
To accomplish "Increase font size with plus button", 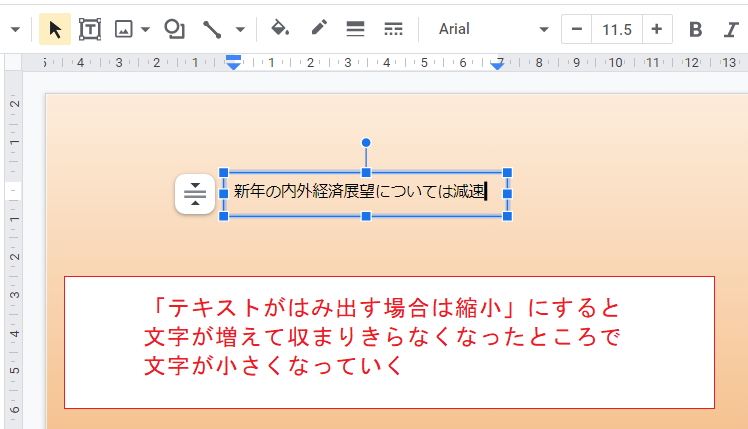I will pyautogui.click(x=657, y=29).
